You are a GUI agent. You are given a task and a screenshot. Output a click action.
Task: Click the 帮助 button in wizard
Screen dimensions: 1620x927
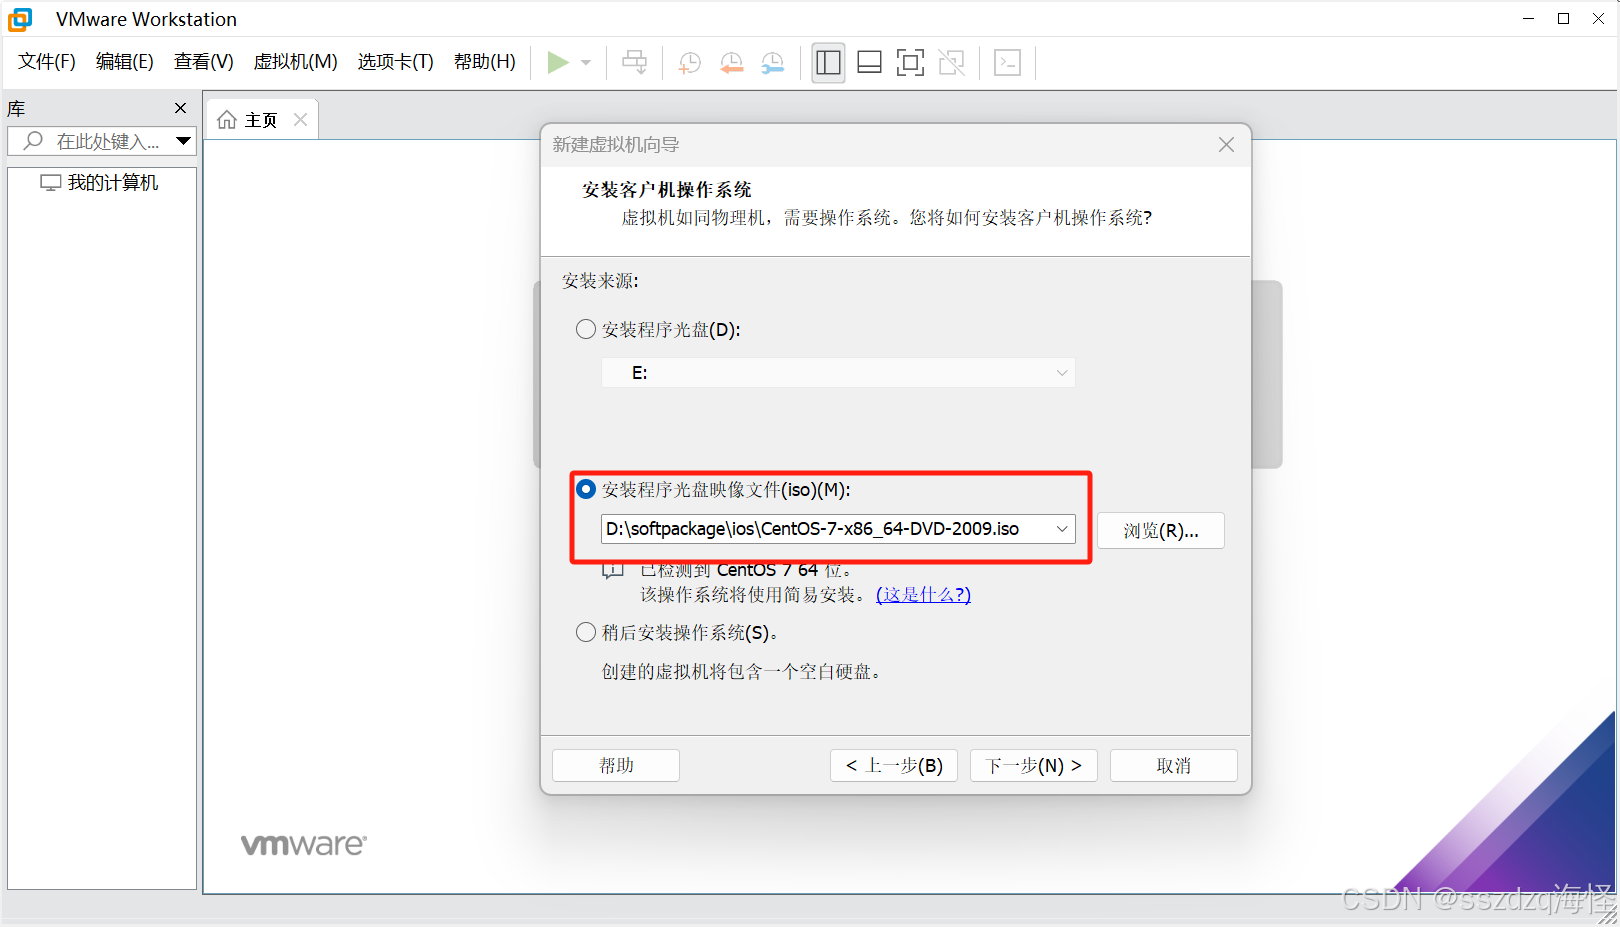(616, 766)
